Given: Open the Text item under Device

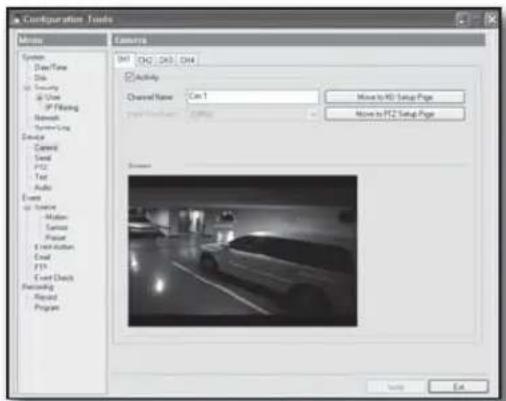Looking at the screenshot, I should [x=41, y=177].
